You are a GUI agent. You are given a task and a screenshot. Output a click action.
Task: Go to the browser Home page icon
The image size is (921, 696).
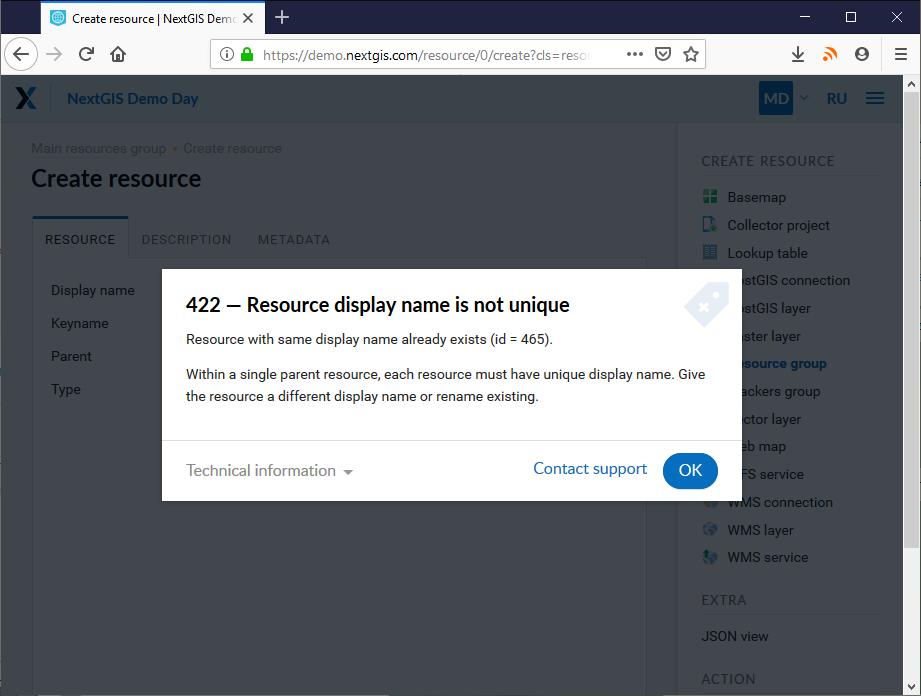coord(118,54)
